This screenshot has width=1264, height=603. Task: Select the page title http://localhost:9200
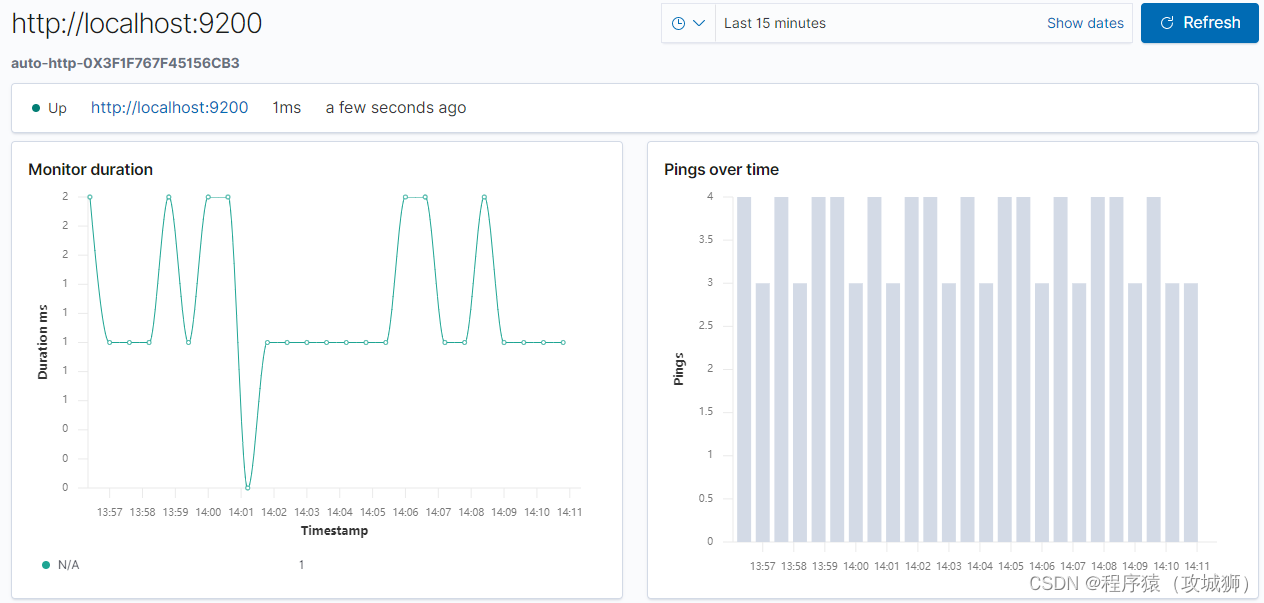click(x=137, y=23)
